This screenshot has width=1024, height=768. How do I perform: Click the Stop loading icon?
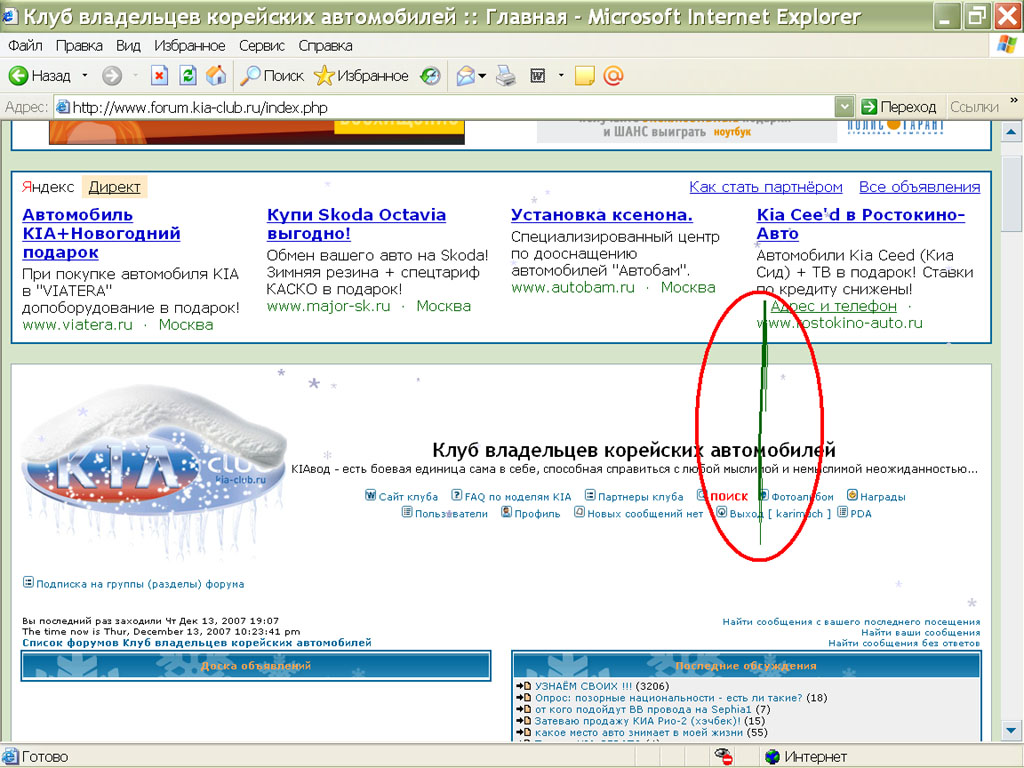pyautogui.click(x=159, y=76)
